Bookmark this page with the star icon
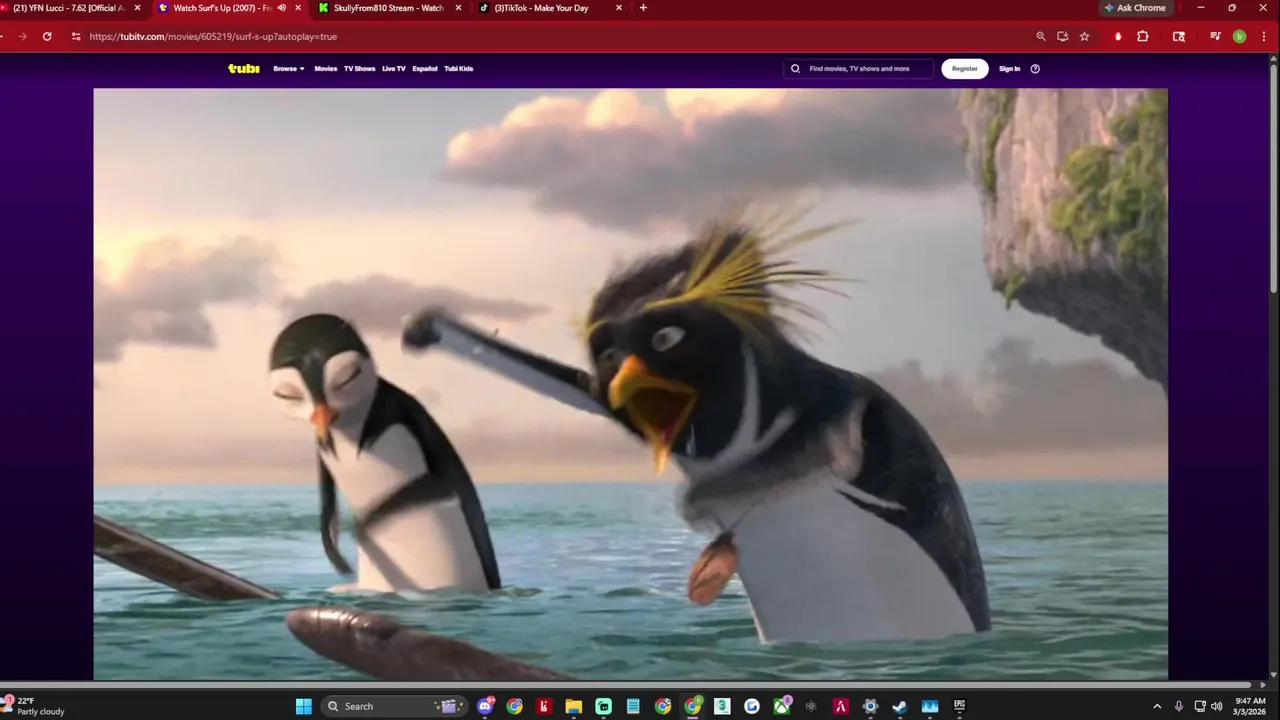 coord(1084,36)
